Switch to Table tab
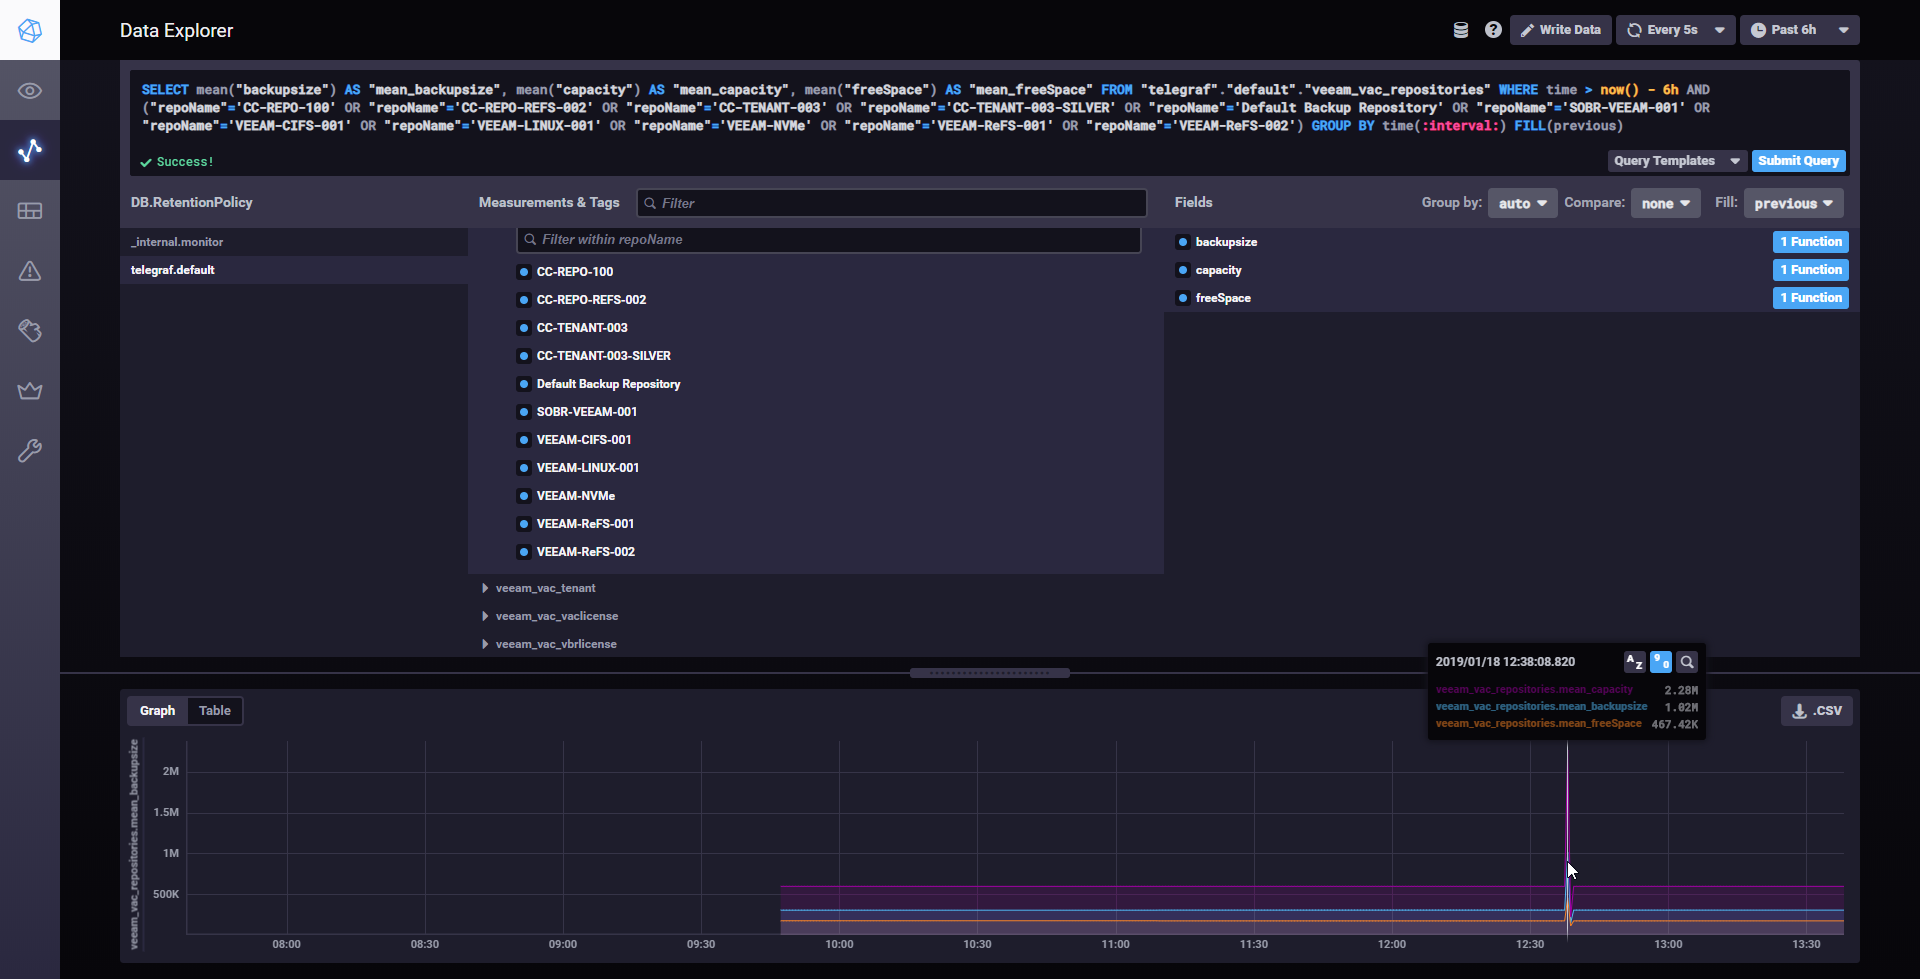1920x979 pixels. (x=215, y=711)
